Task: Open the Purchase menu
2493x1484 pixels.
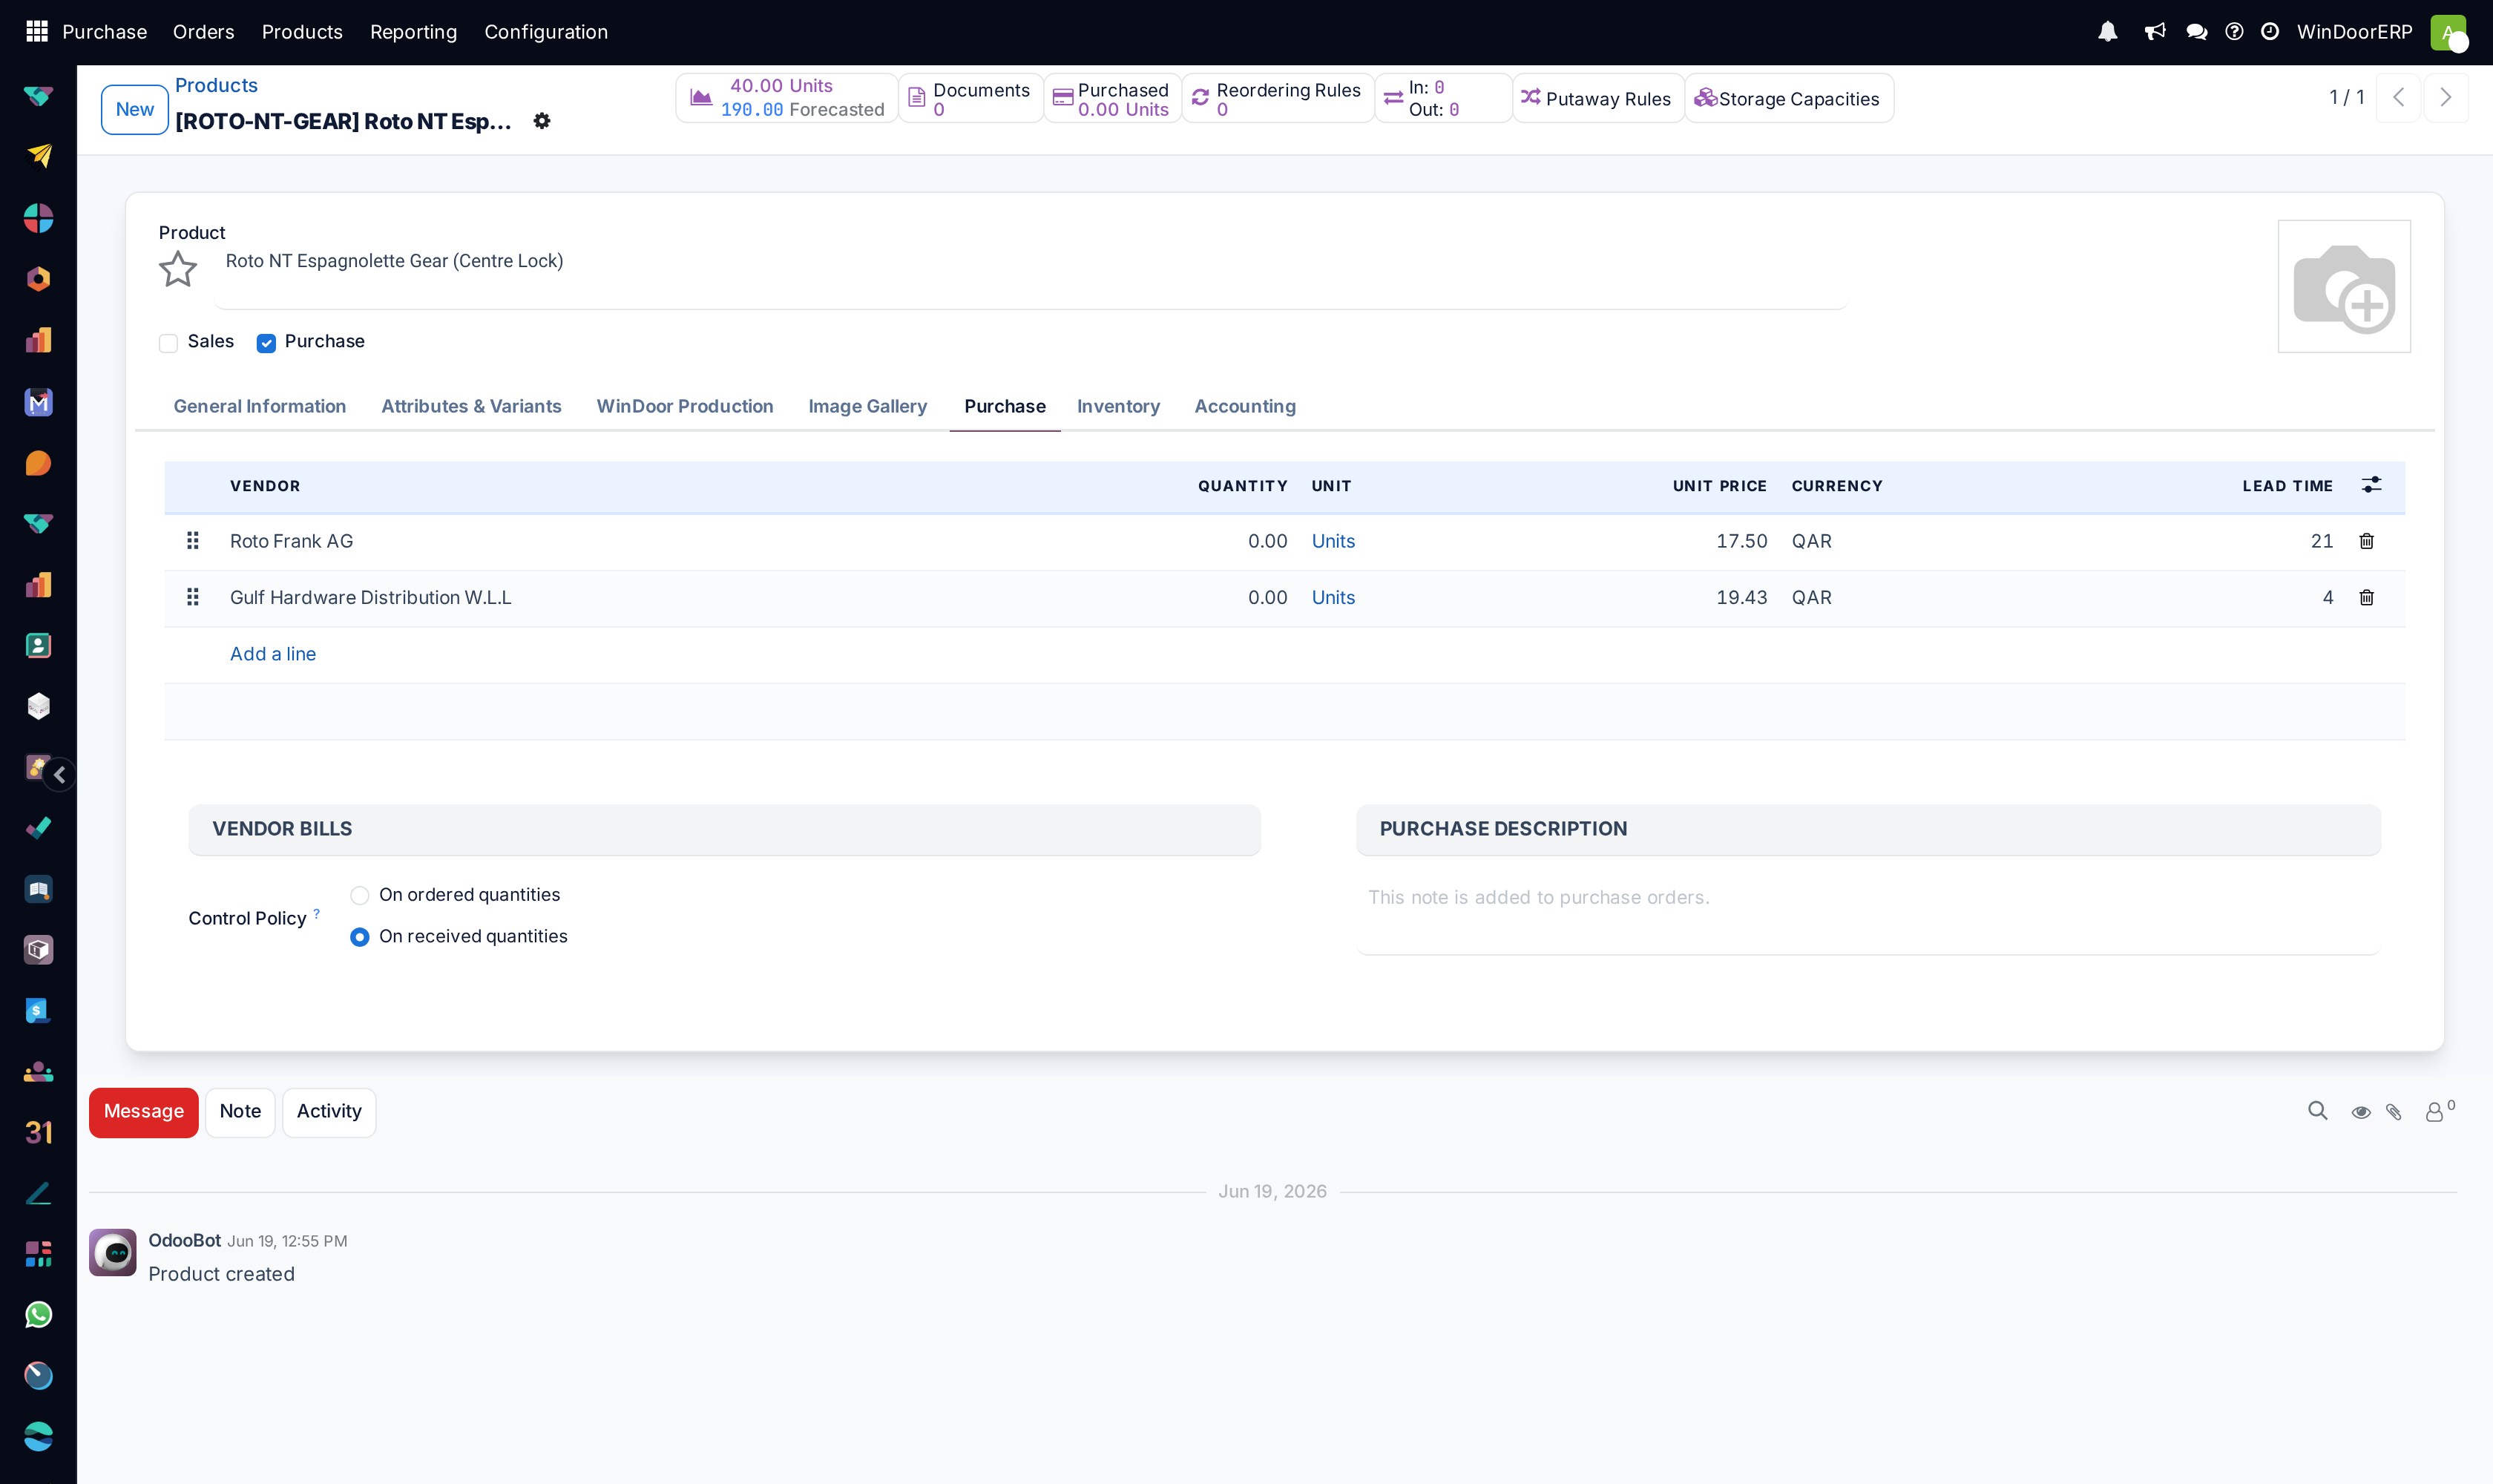Action: (104, 32)
